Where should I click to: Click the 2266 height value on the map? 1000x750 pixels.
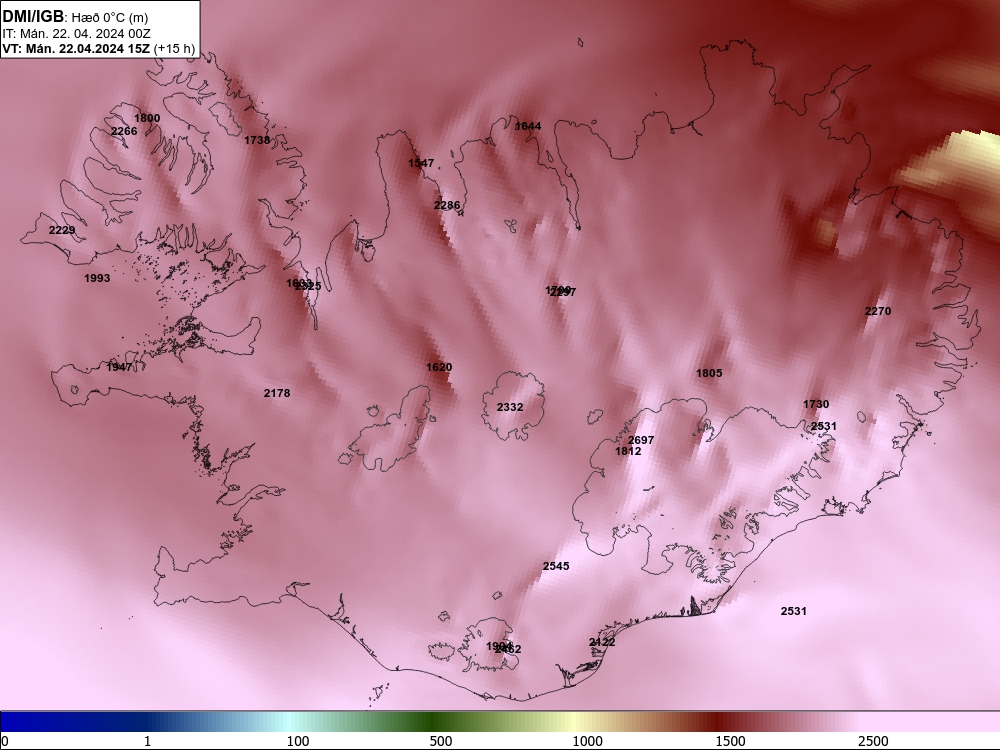click(x=124, y=131)
